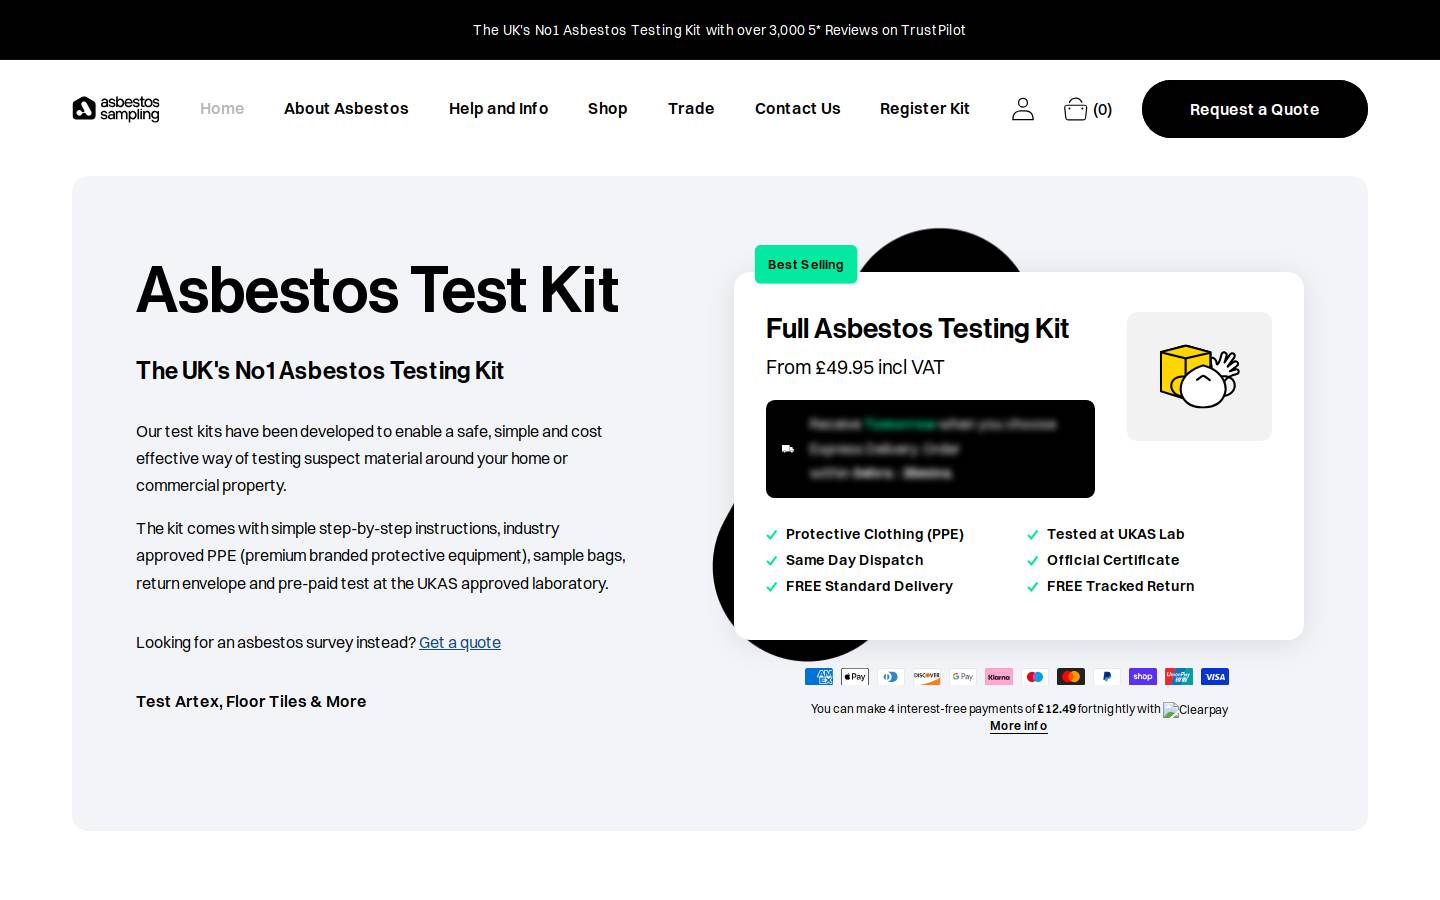Click the checkmark beside Protective Clothing (PPE)
Viewport: 1440px width, 900px height.
click(x=771, y=535)
